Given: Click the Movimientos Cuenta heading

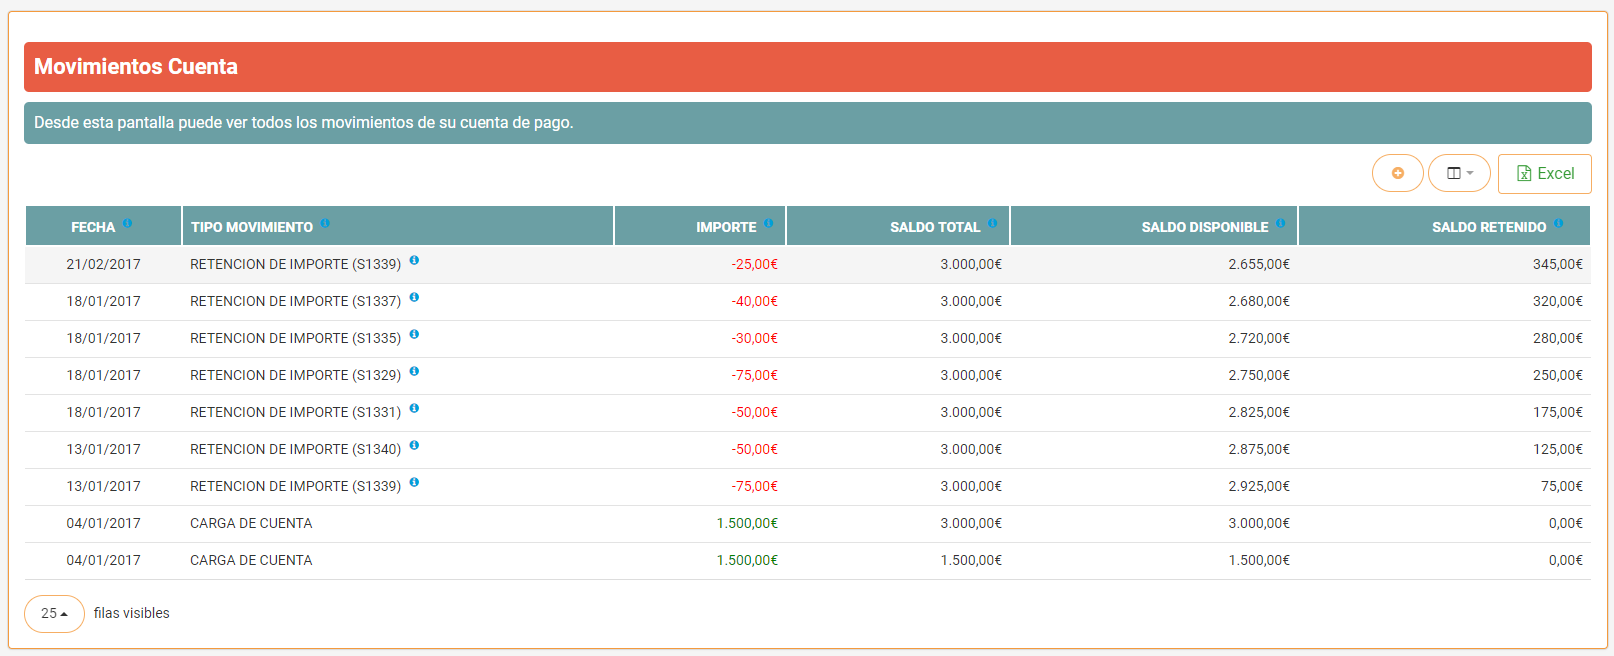Looking at the screenshot, I should [x=136, y=67].
